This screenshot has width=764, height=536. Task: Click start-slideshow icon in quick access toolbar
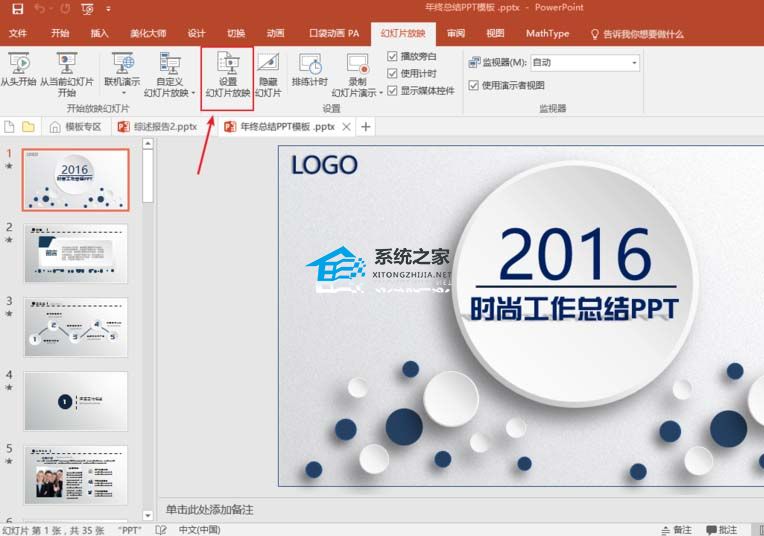click(x=88, y=9)
